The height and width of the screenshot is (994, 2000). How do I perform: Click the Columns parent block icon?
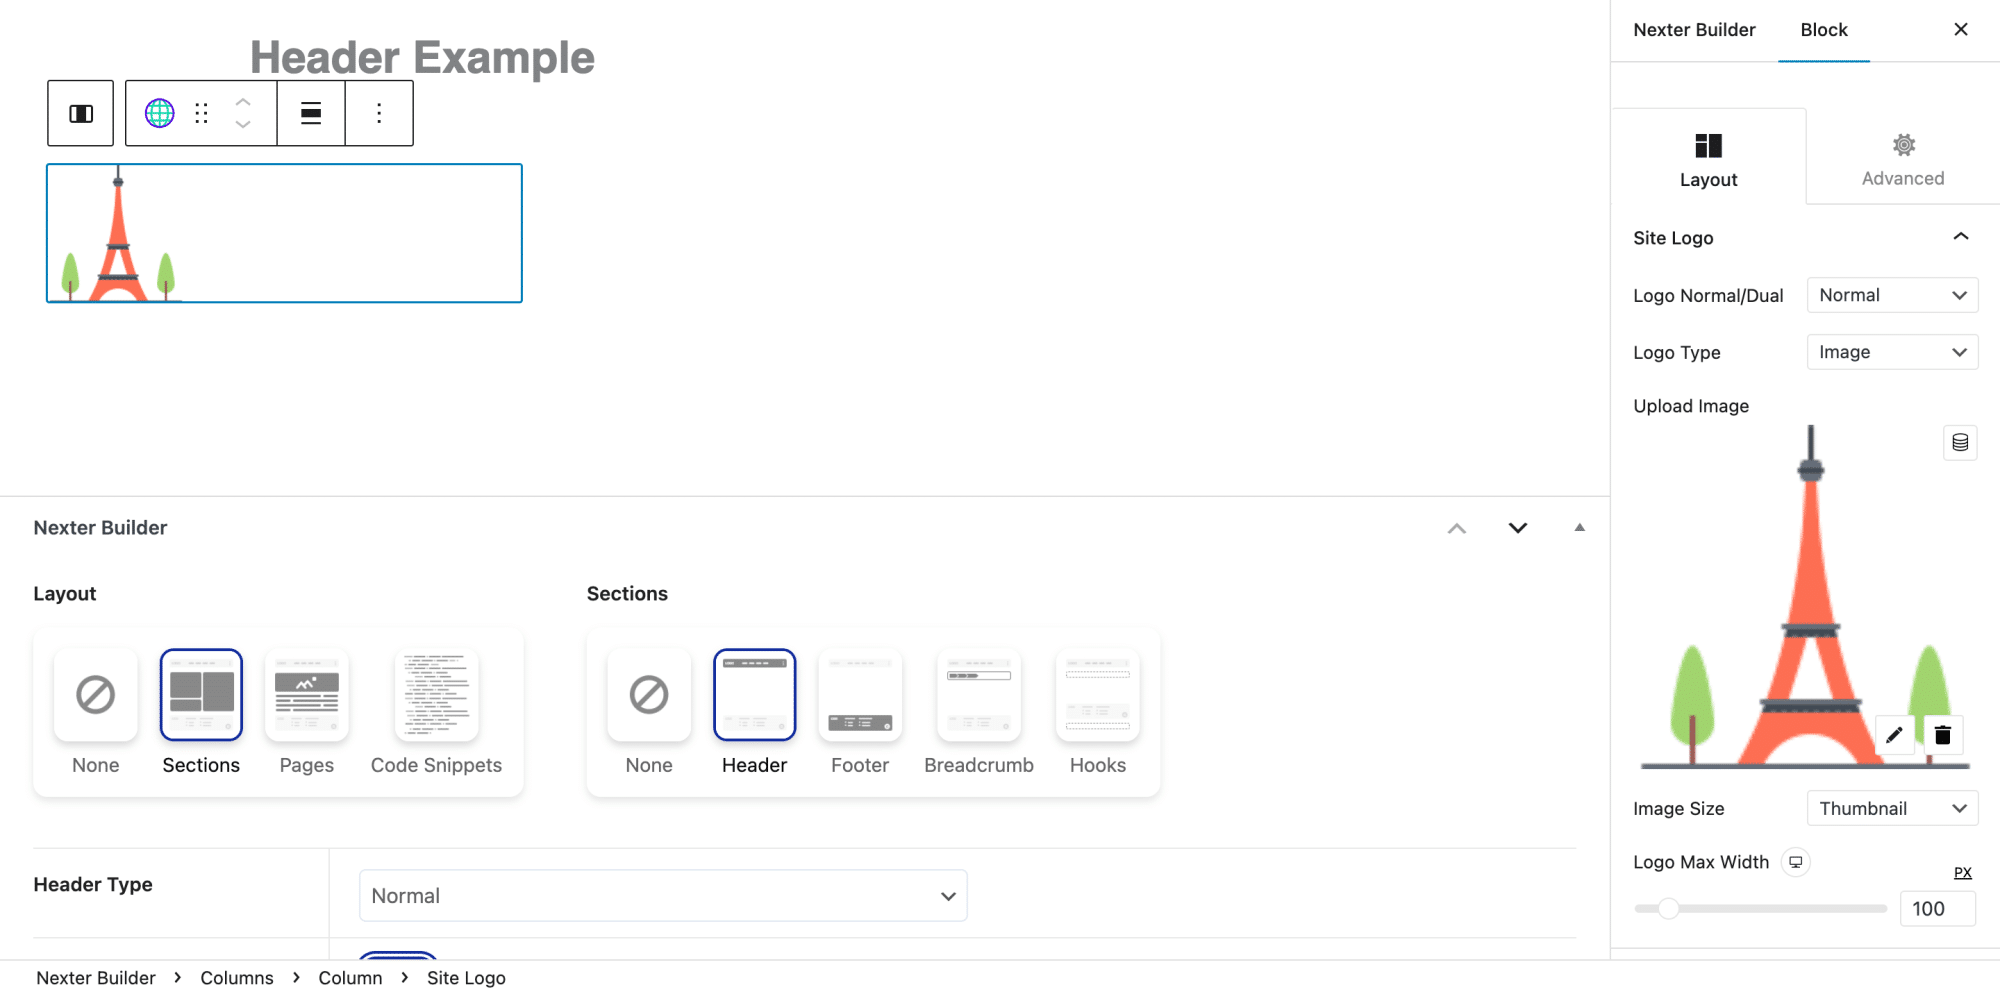point(81,114)
